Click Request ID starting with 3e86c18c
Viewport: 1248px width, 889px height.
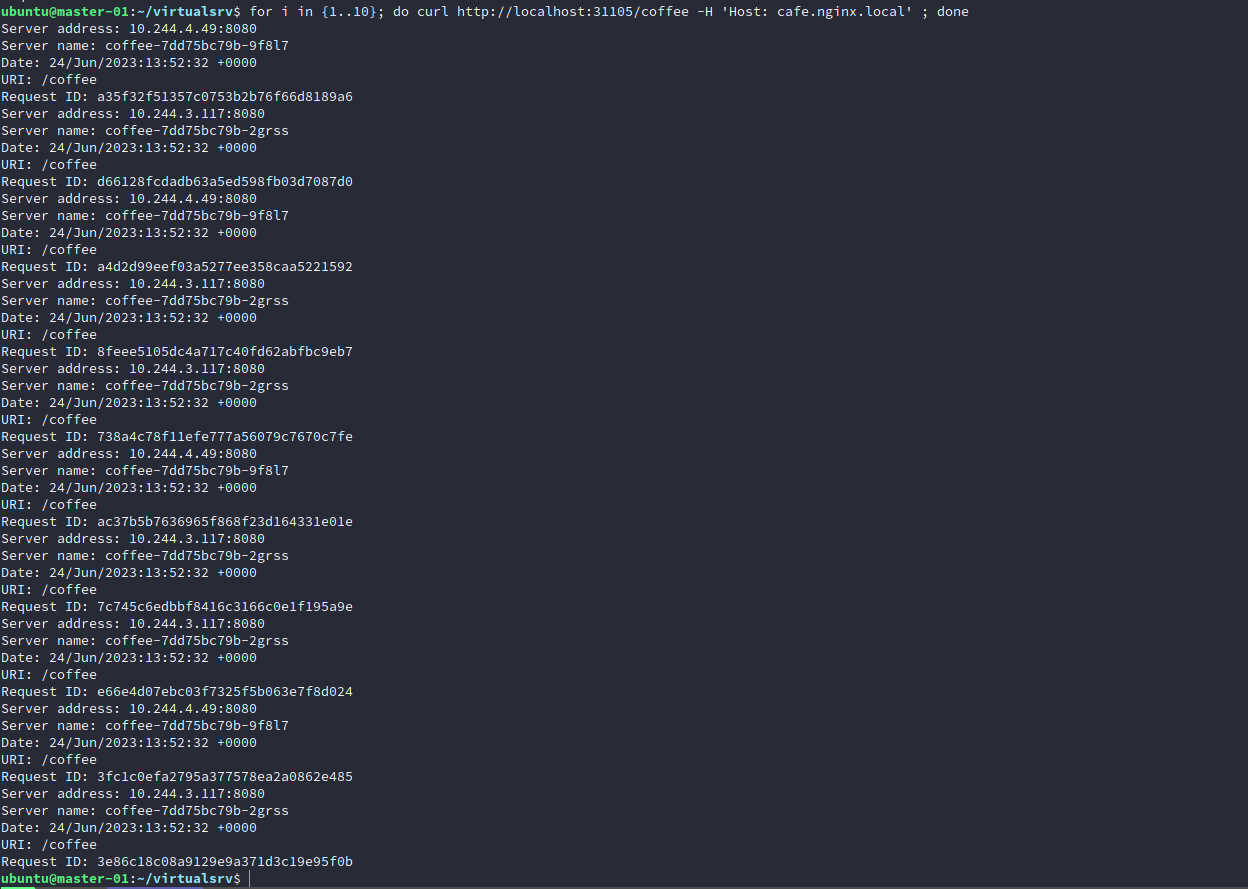tap(224, 862)
